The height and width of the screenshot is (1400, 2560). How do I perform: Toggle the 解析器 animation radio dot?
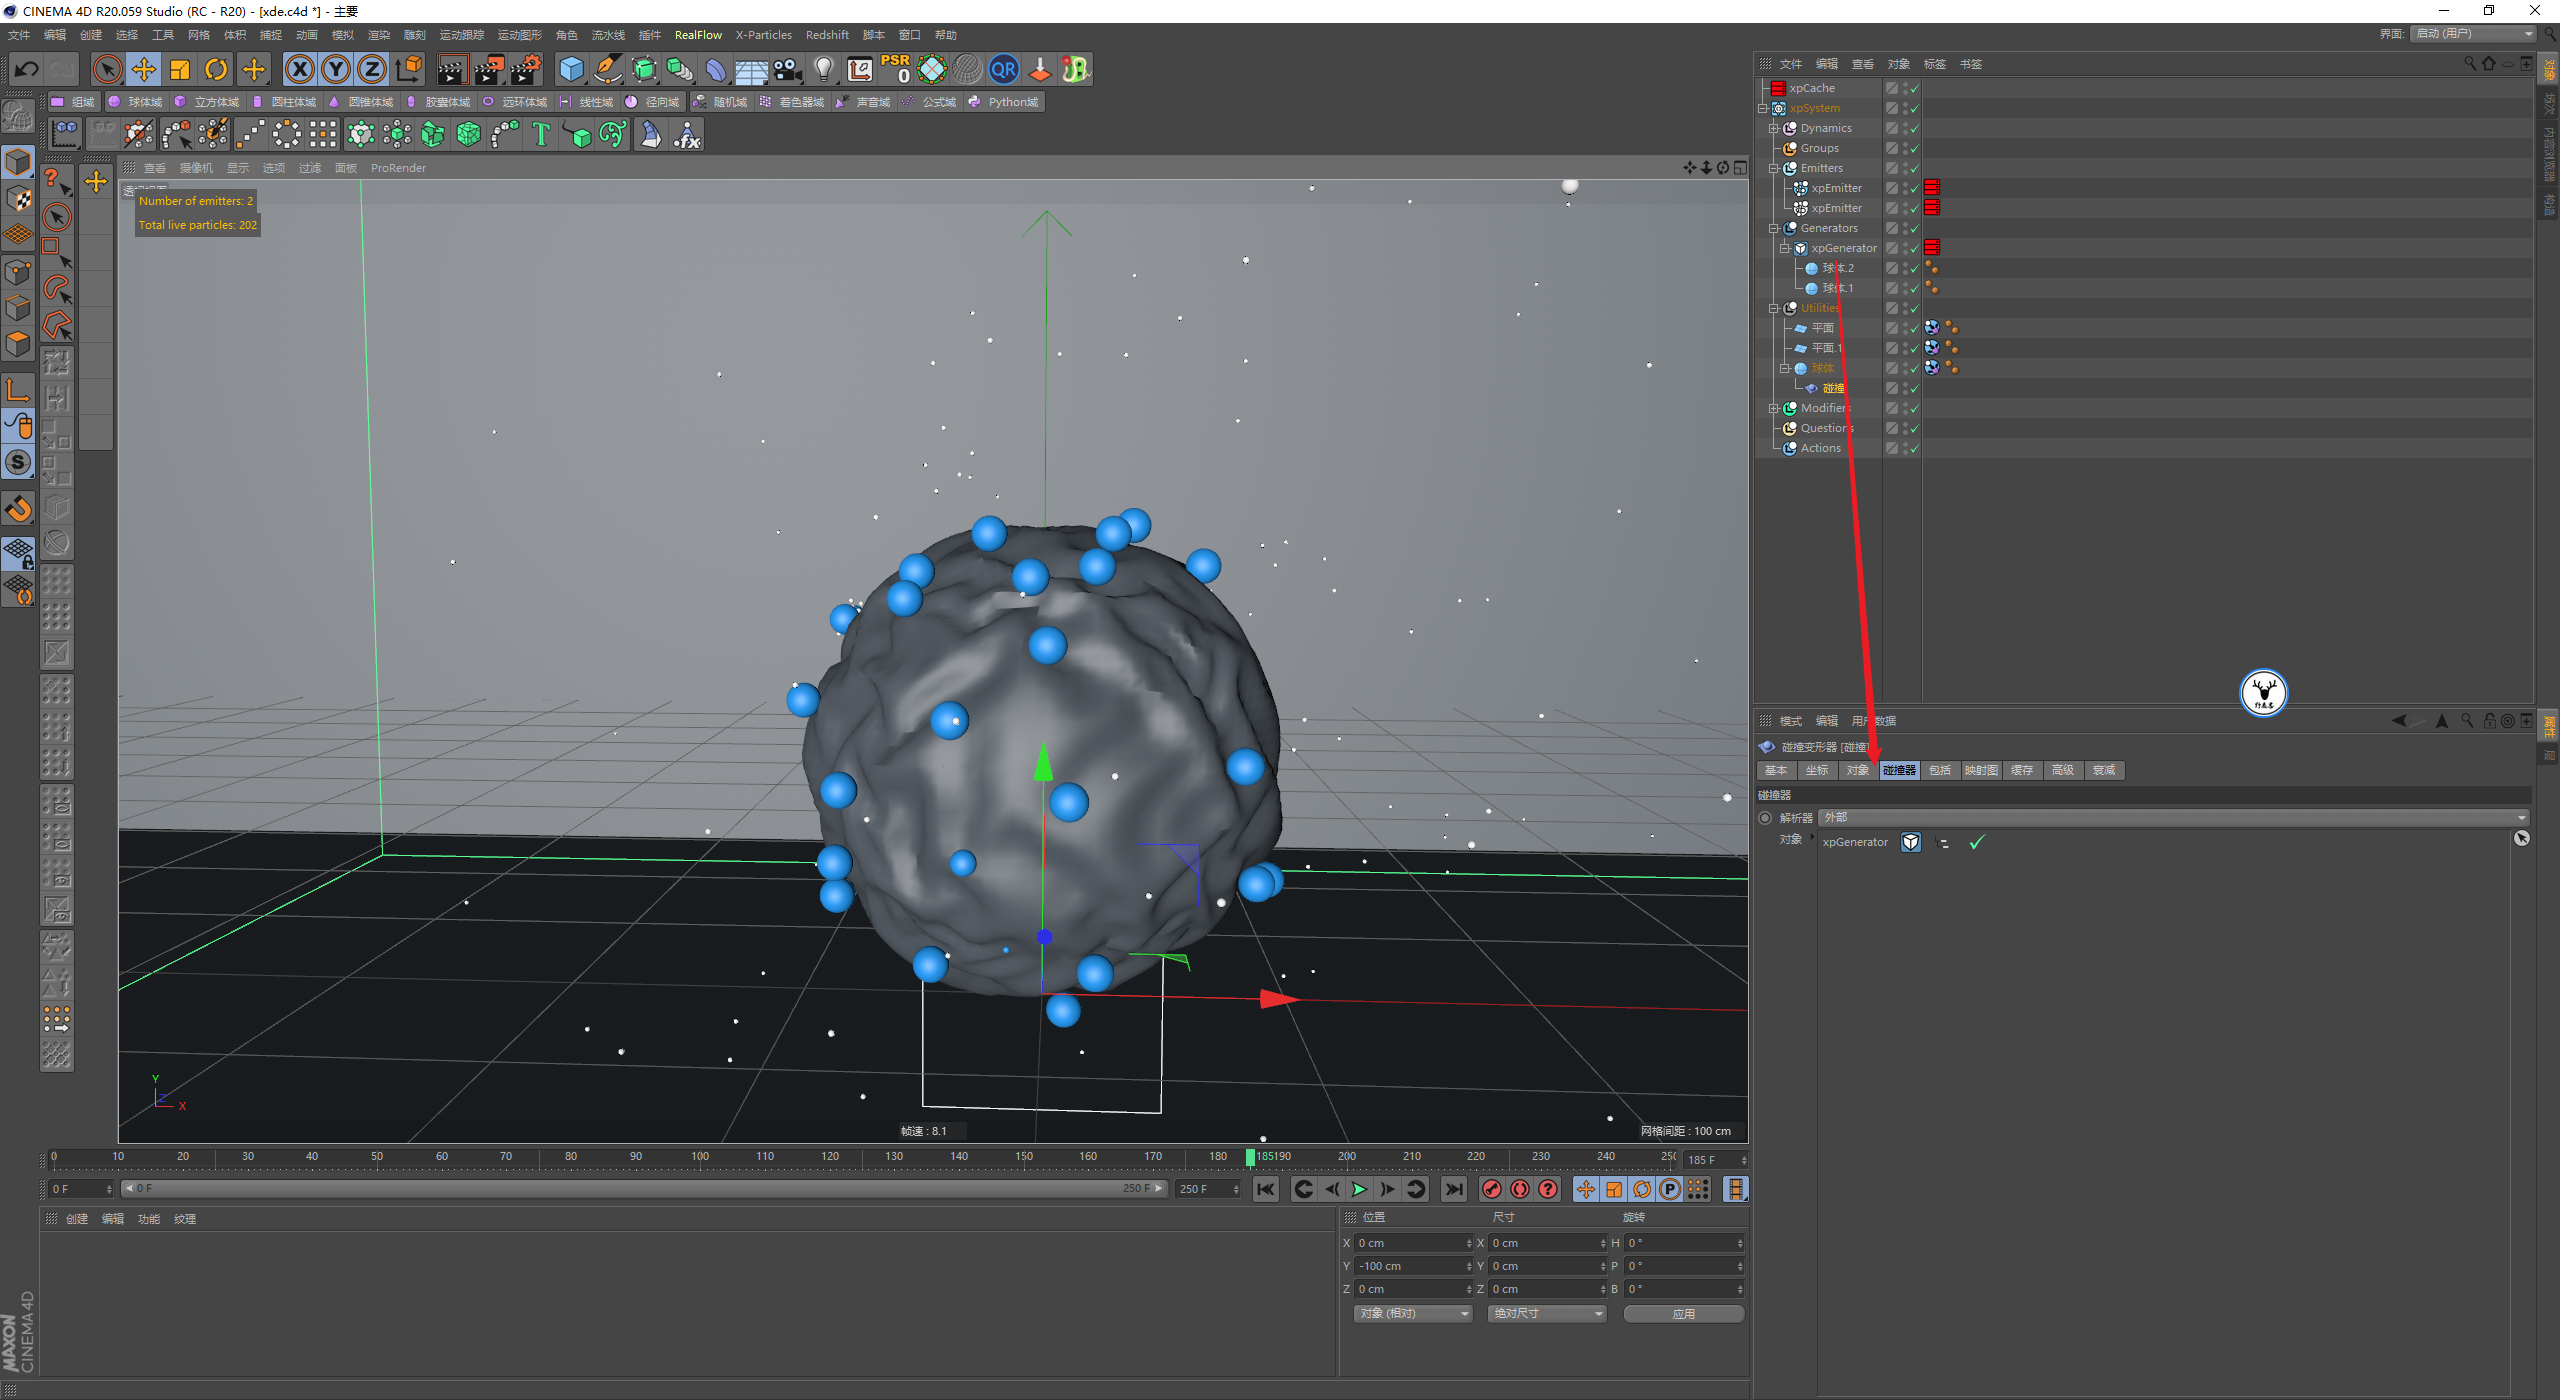coord(1765,818)
